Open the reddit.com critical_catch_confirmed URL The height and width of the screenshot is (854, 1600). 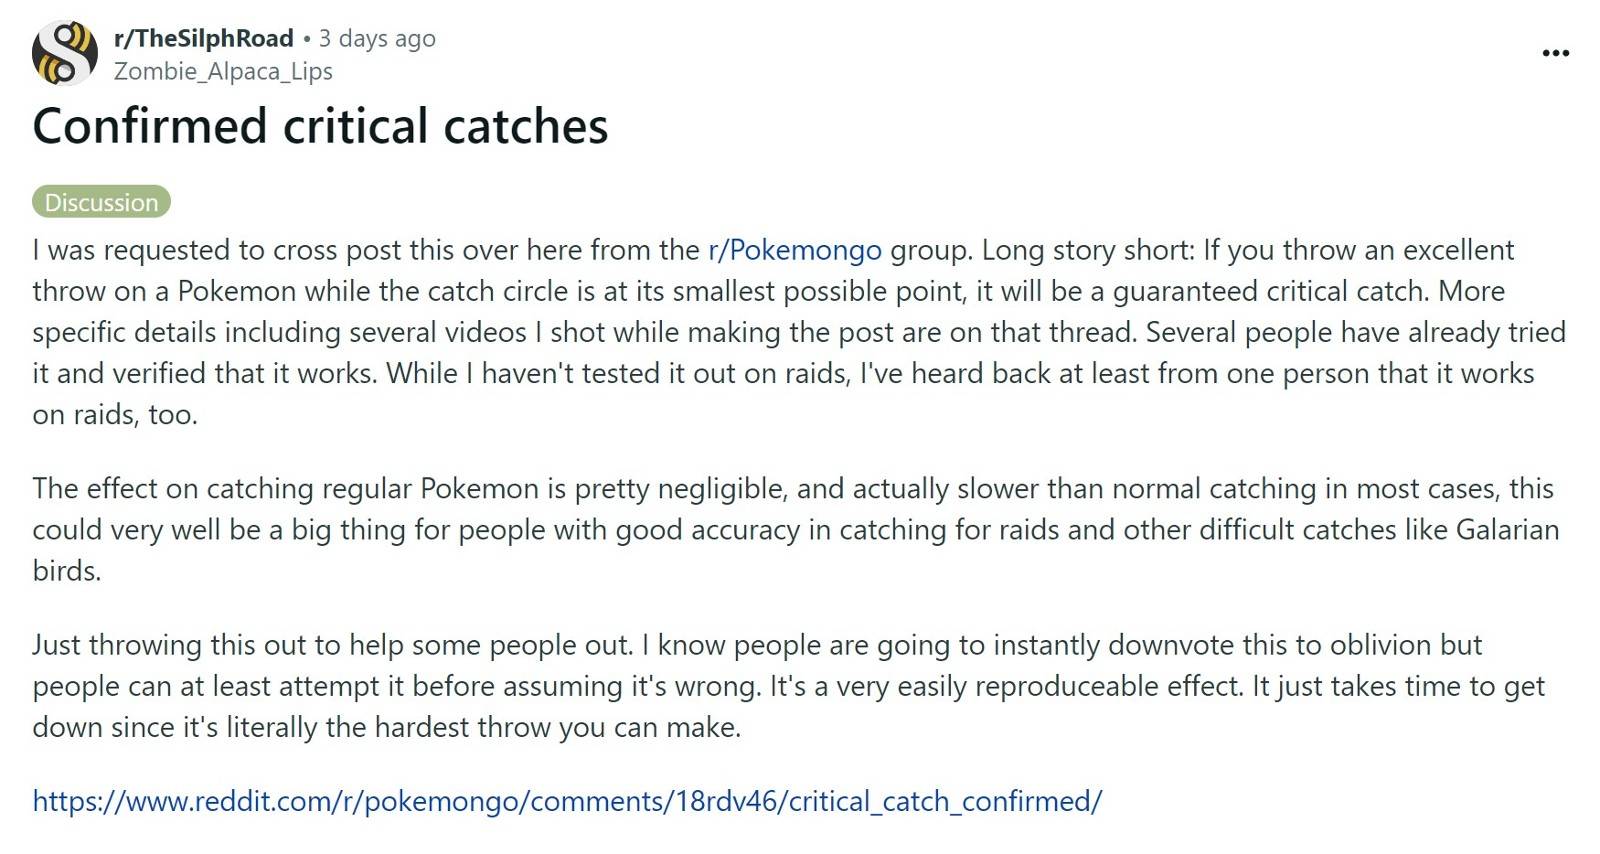pos(567,801)
